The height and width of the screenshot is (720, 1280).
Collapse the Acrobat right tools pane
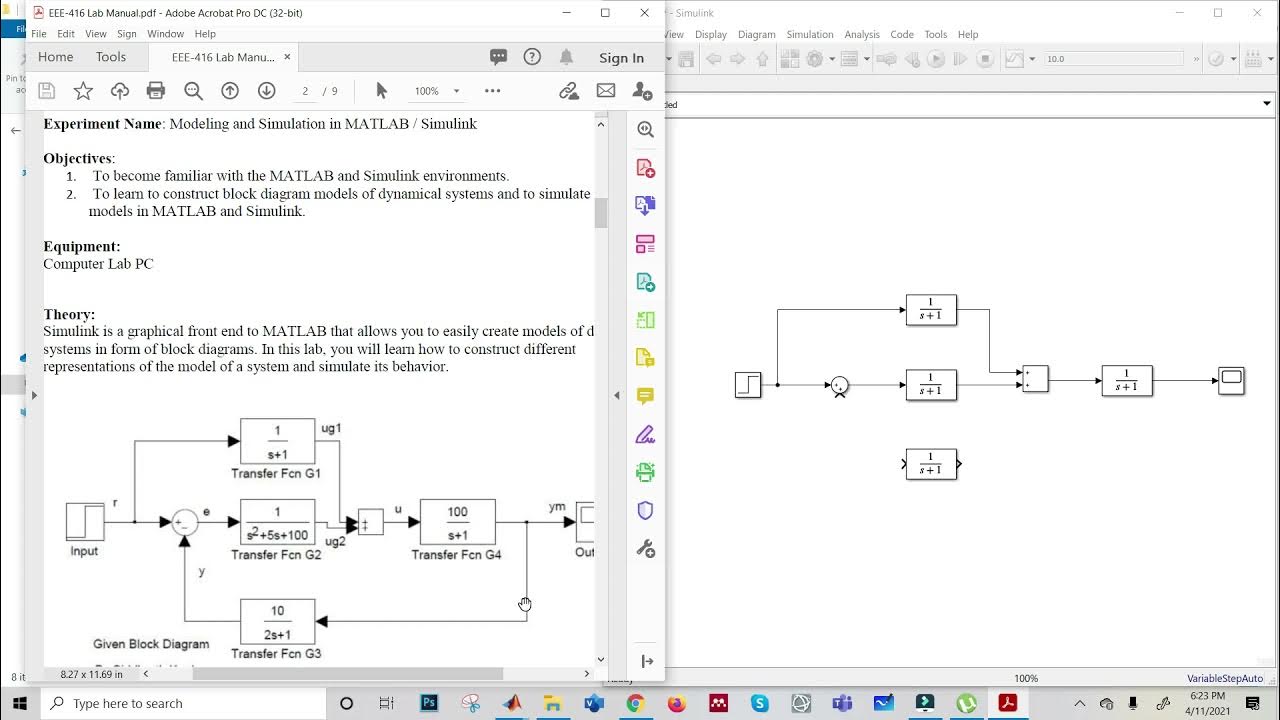pyautogui.click(x=647, y=661)
